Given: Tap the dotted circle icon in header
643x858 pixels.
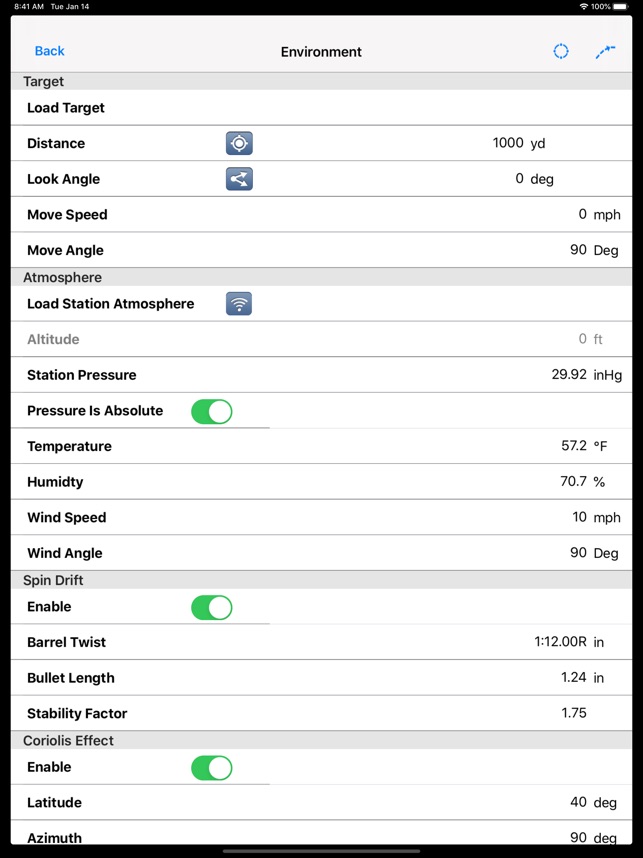Looking at the screenshot, I should (x=561, y=51).
